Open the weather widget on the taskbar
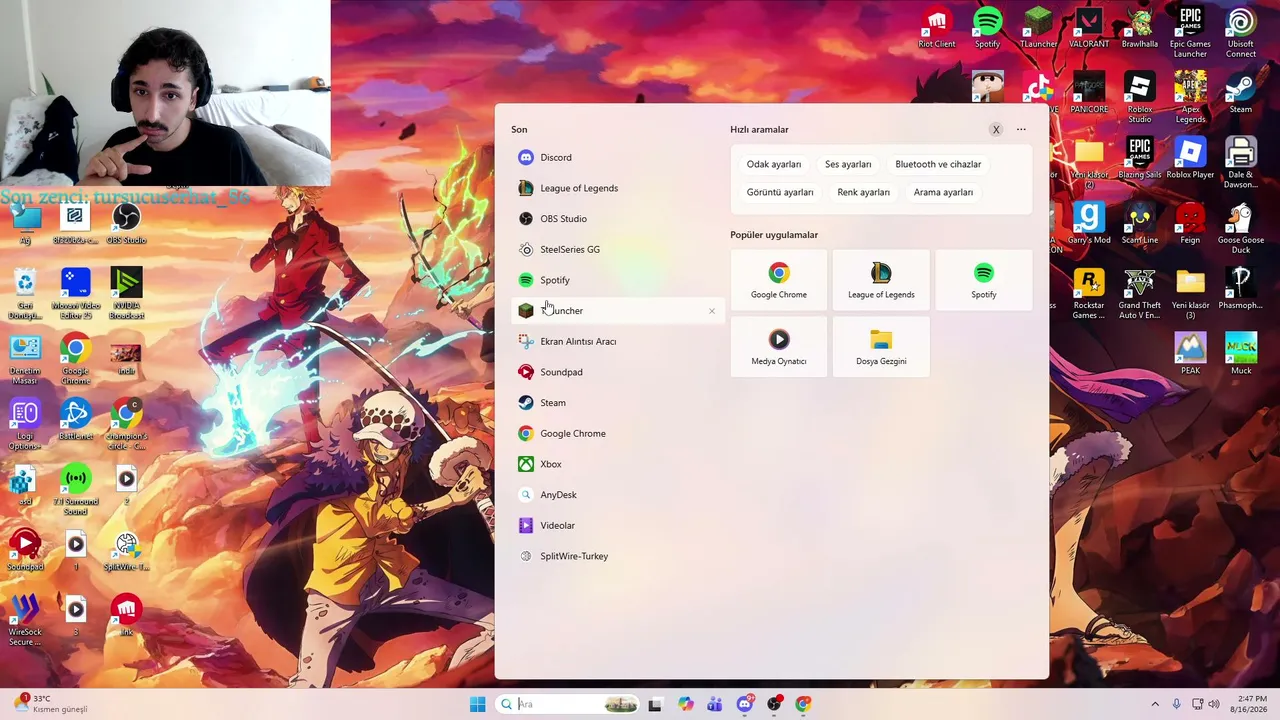1280x720 pixels. coord(48,704)
